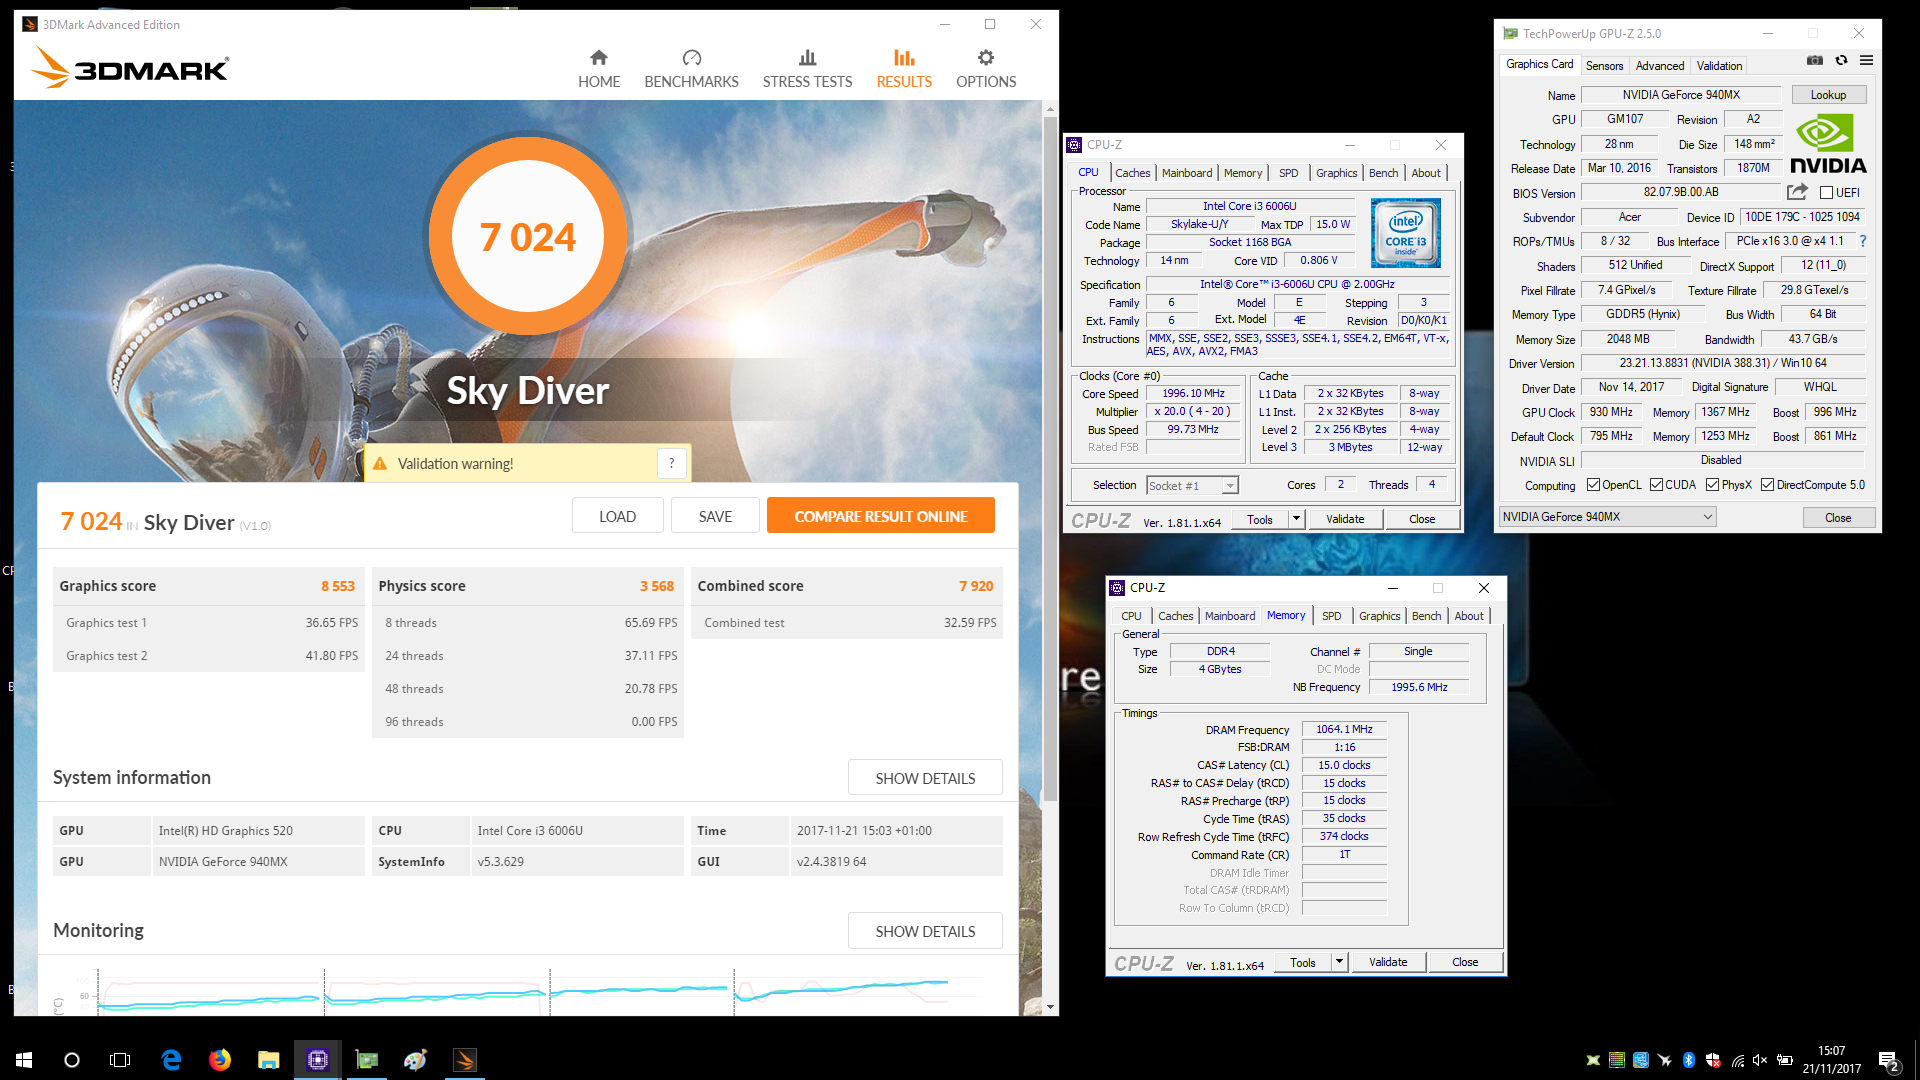Screen dimensions: 1920x1080
Task: Click the LOAD button in 3DMark
Action: tap(617, 516)
